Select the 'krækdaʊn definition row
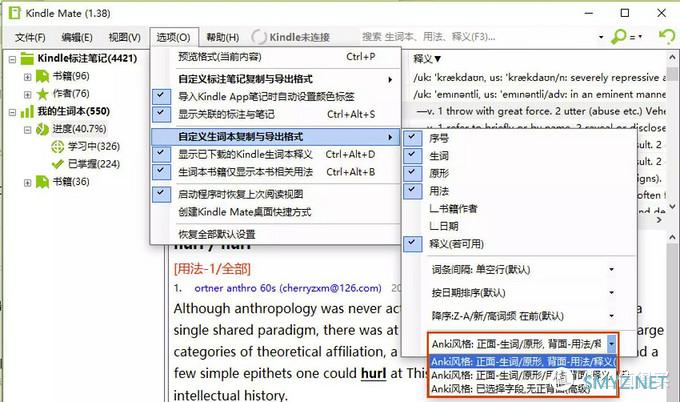 tap(539, 78)
